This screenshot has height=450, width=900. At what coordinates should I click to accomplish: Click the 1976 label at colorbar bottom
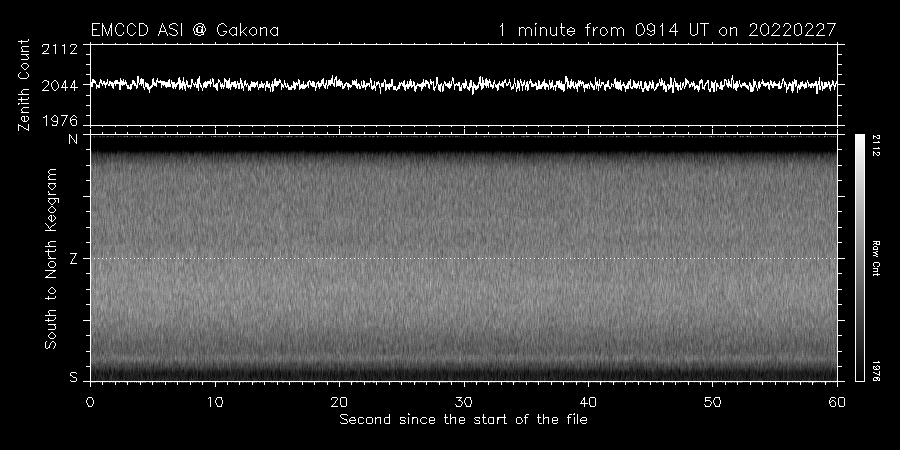coord(875,371)
